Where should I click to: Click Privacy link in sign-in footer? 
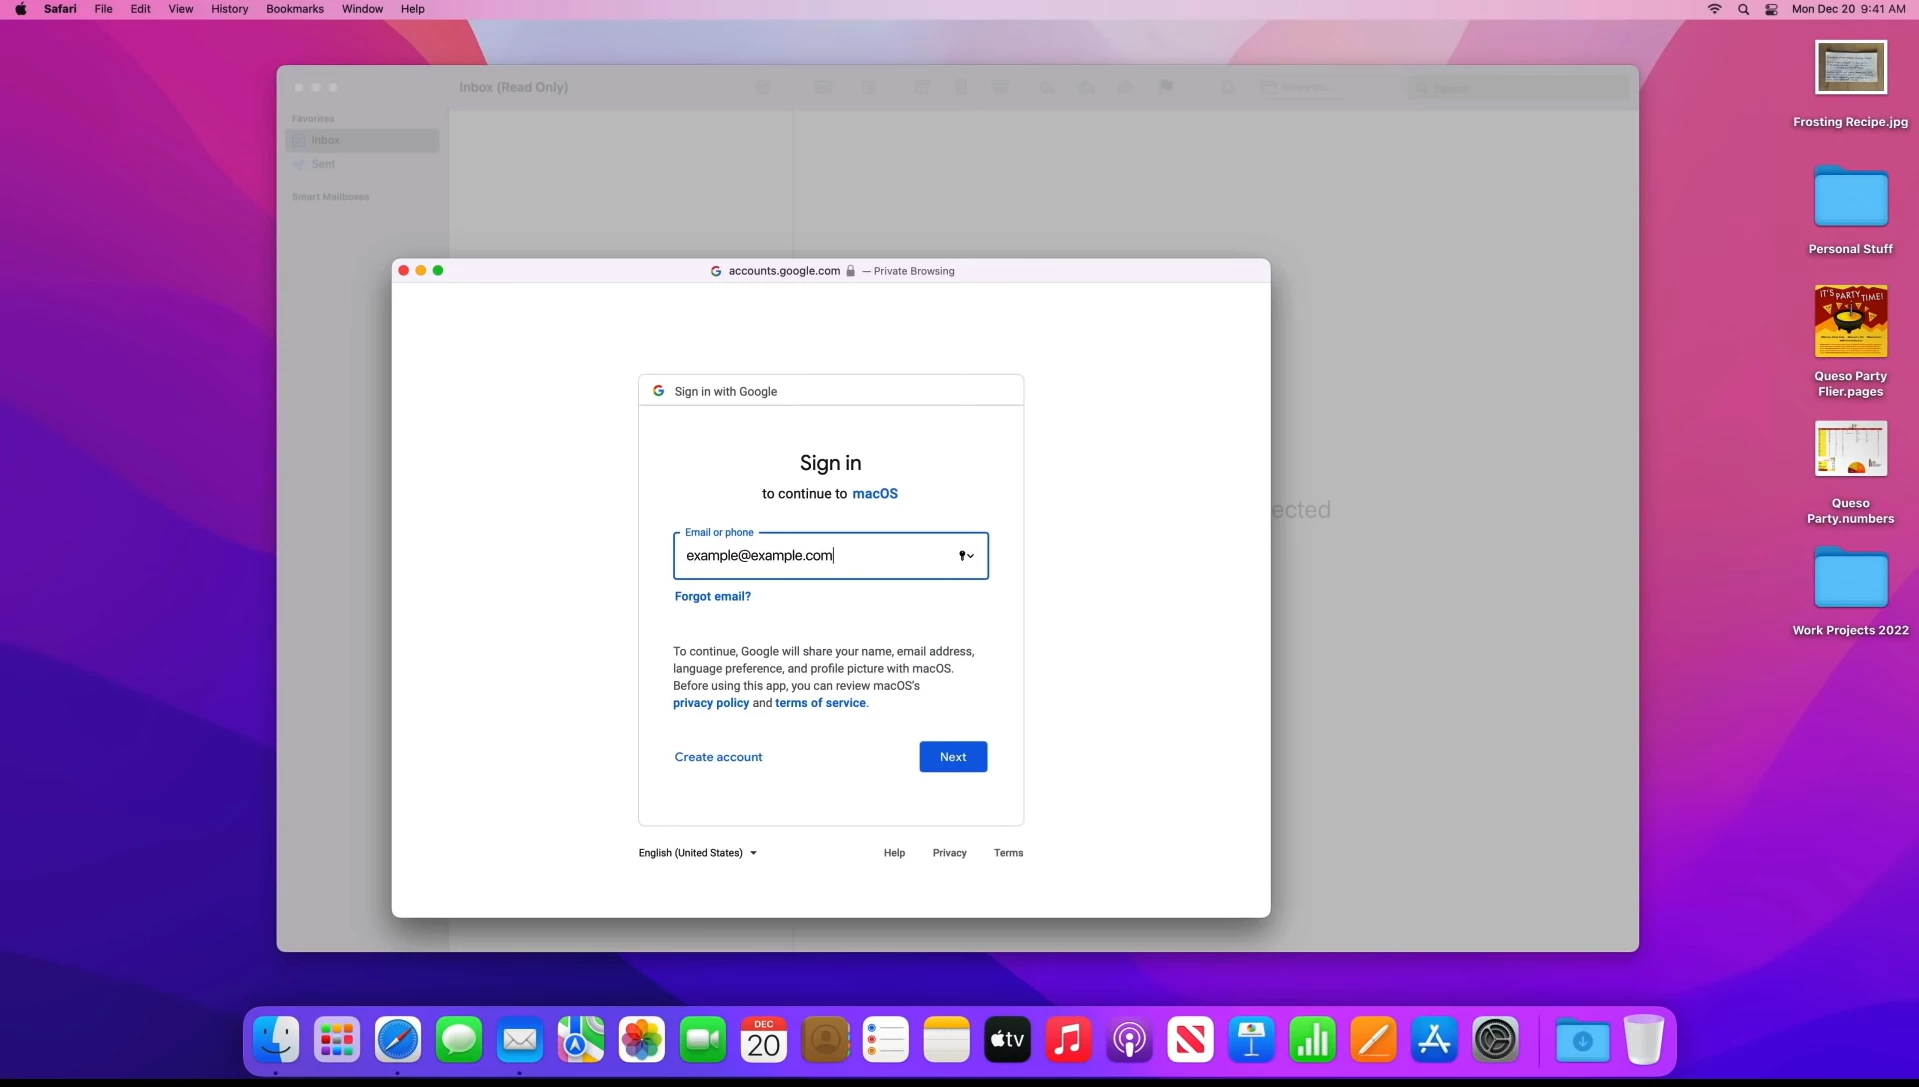(949, 853)
